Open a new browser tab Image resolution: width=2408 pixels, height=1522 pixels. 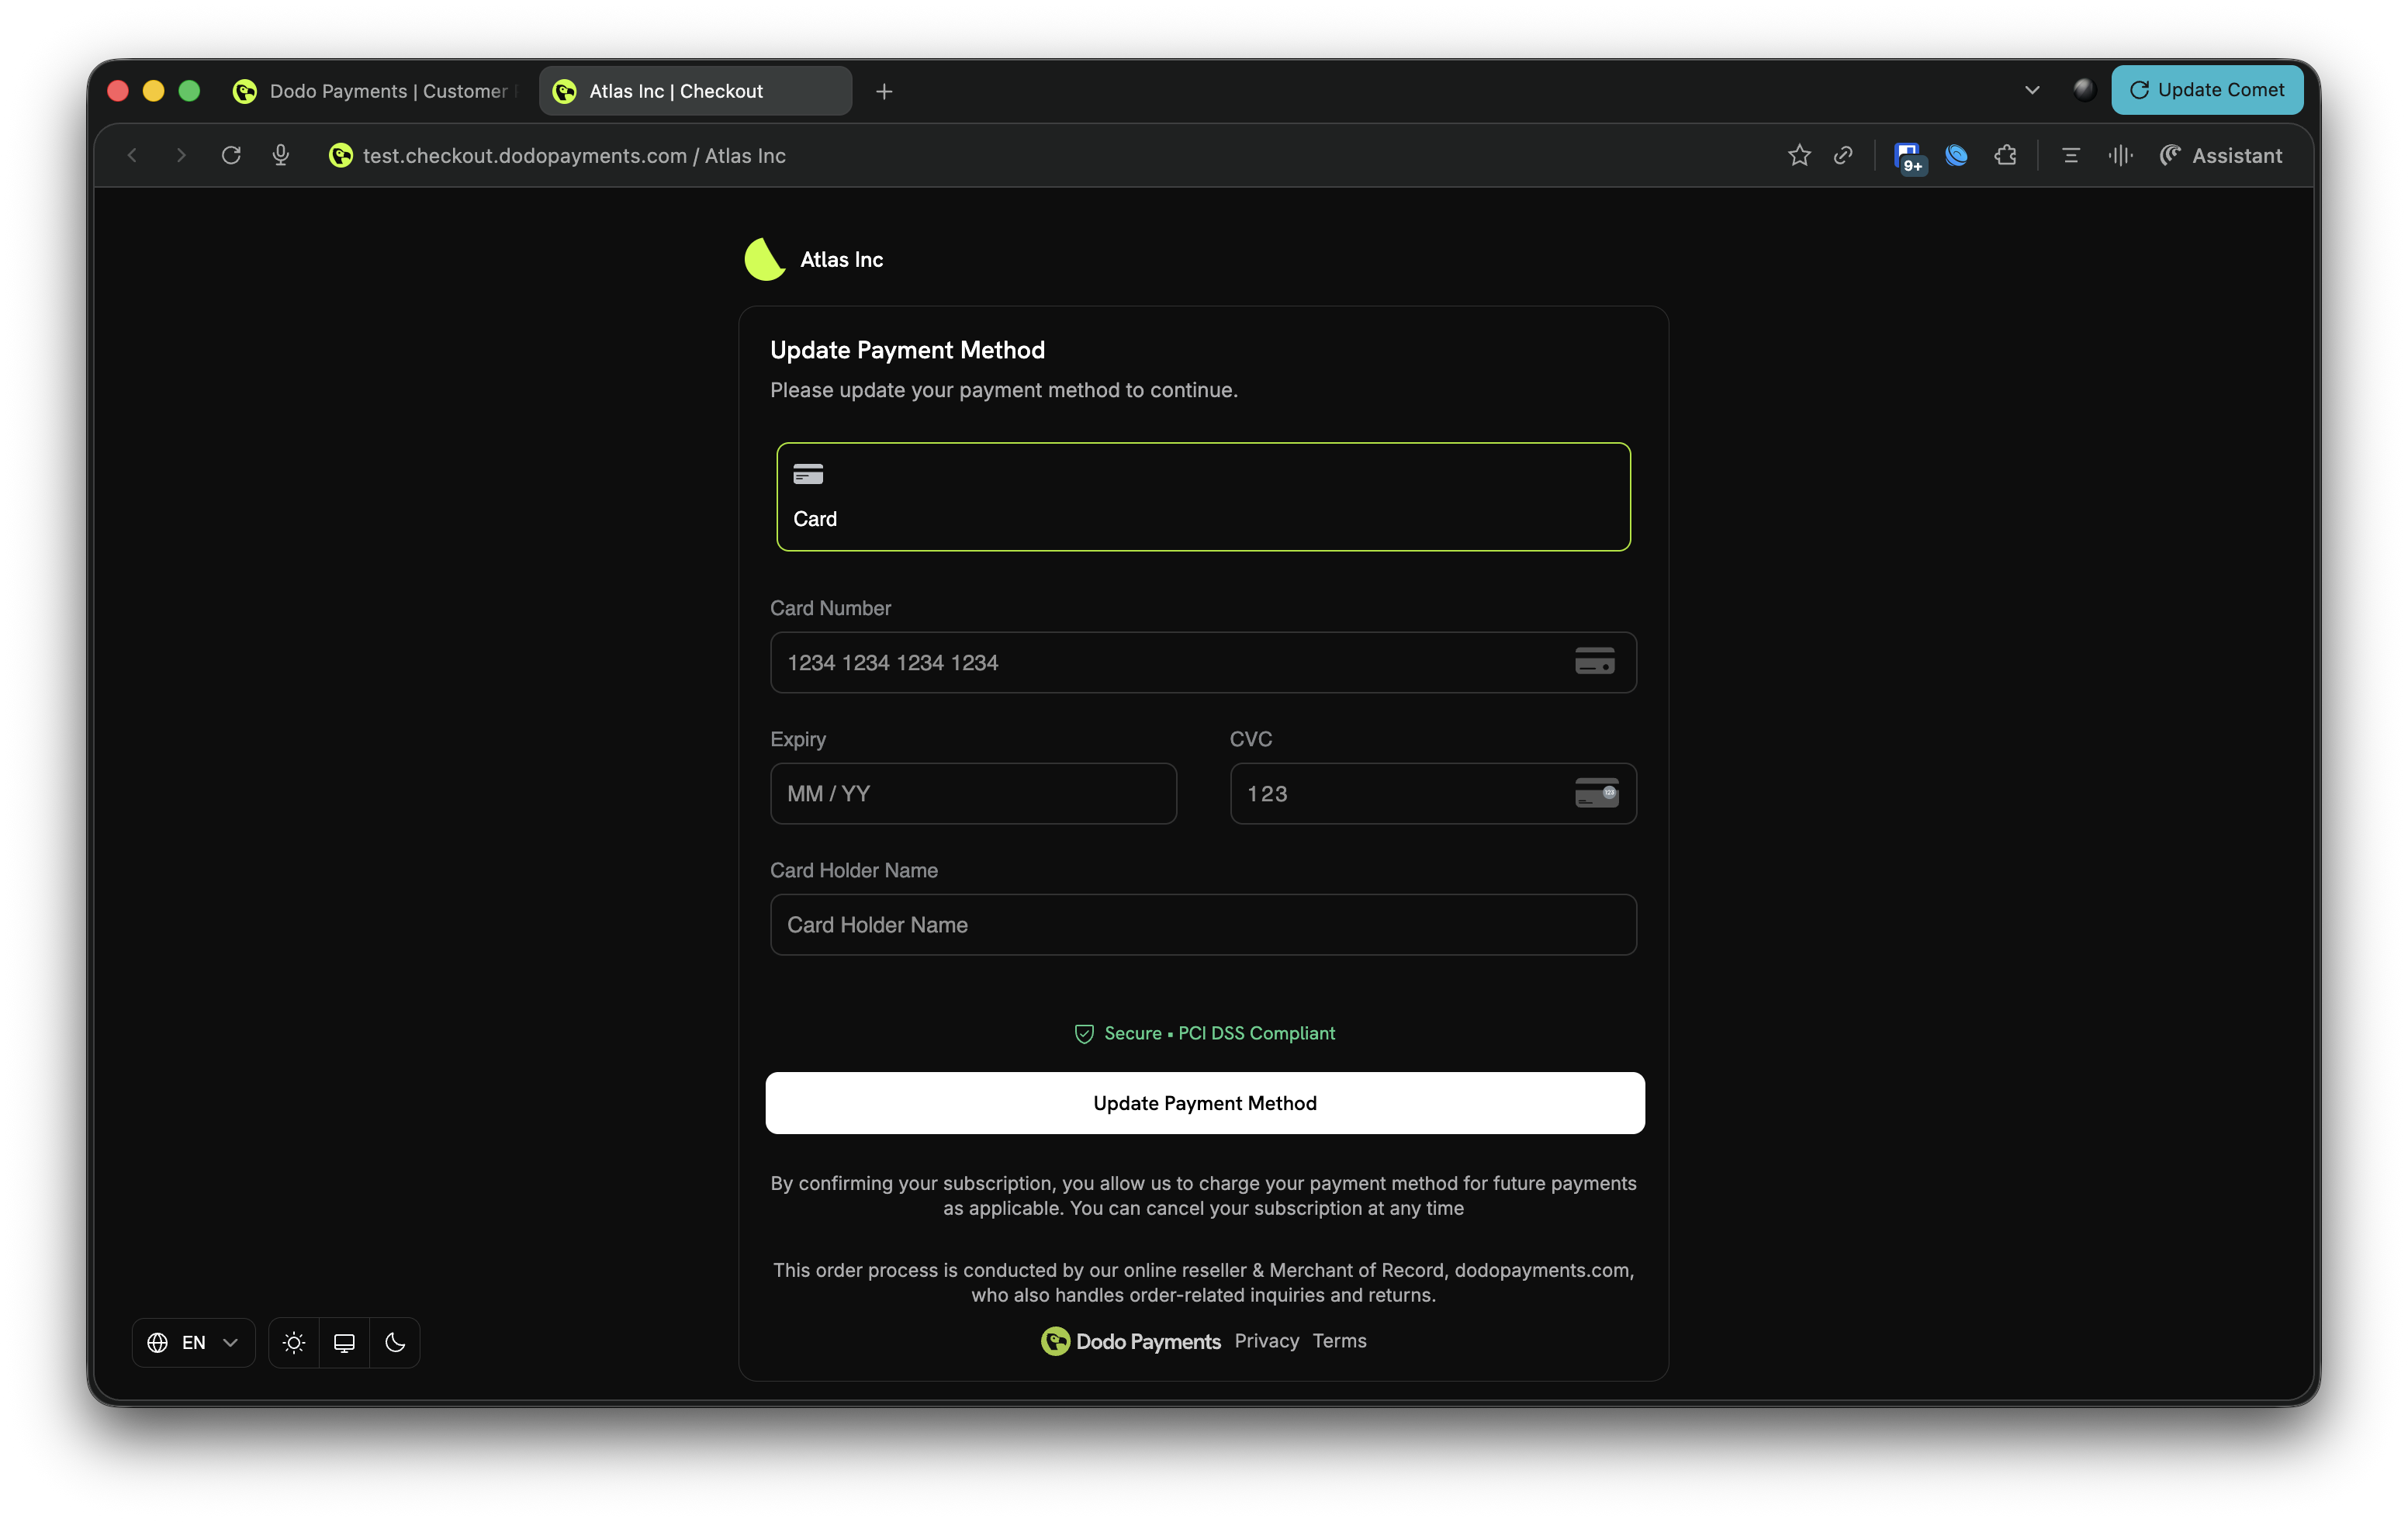[884, 91]
